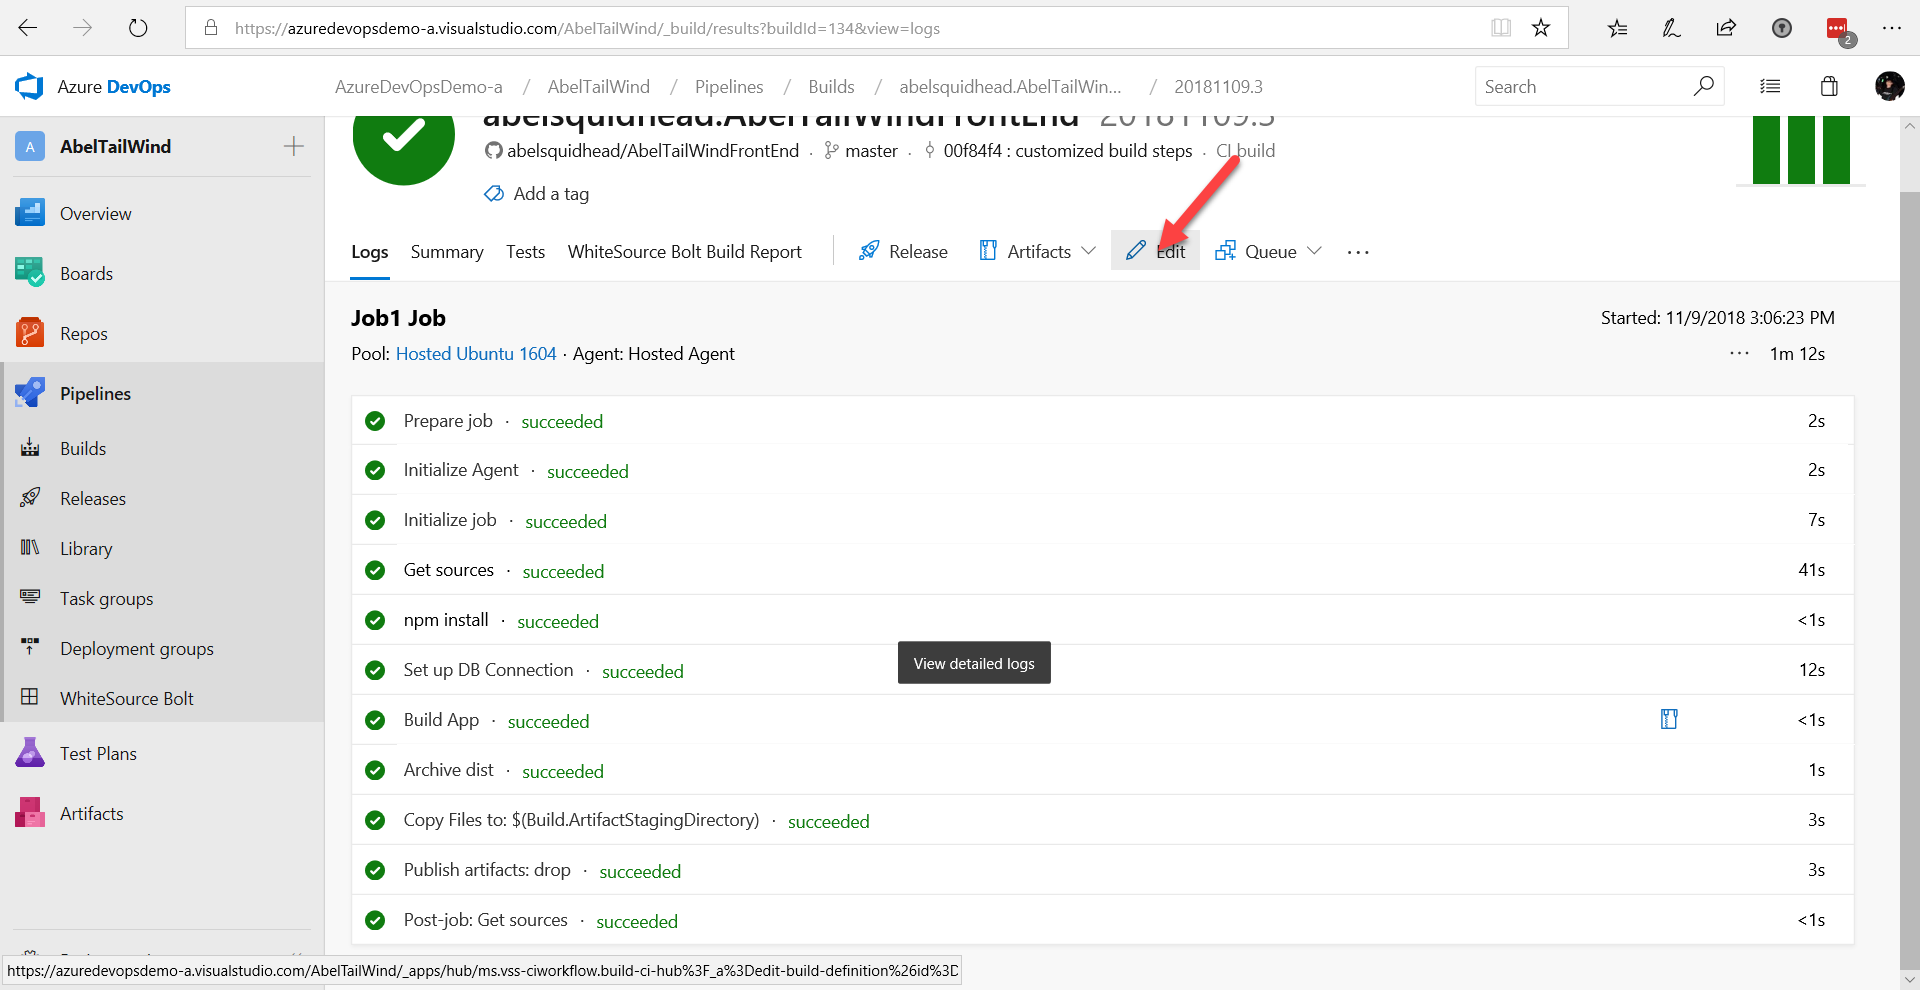Screen dimensions: 1920x990
Task: Click AzureDevOpsDemo-a breadcrumb
Action: (418, 87)
